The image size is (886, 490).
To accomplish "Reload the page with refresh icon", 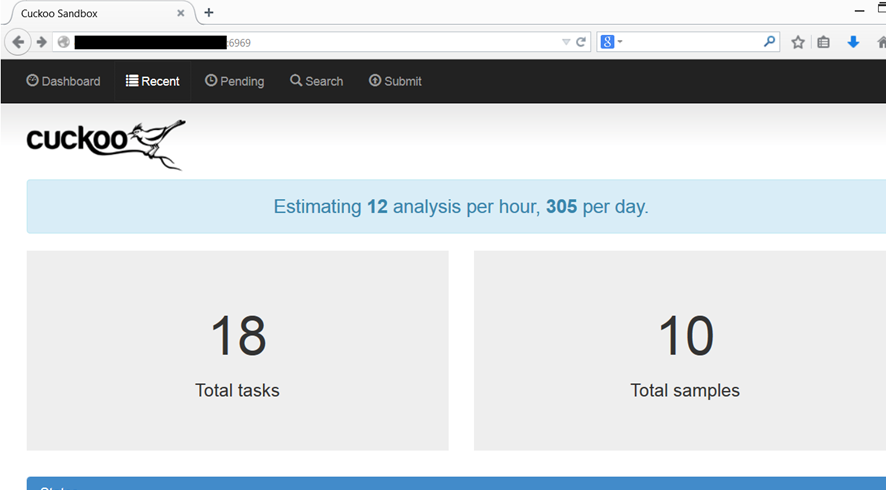I will [581, 42].
